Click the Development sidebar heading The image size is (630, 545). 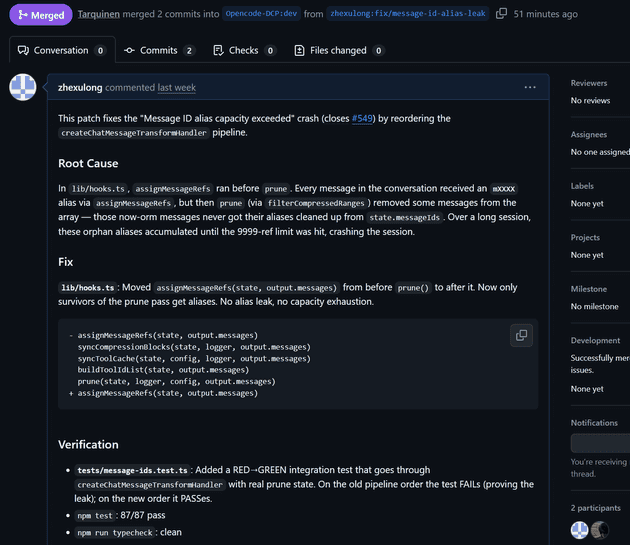(595, 340)
